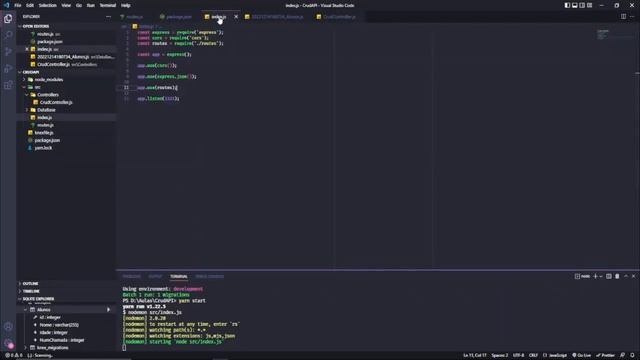Viewport: 640px width, 360px height.
Task: Open the feedback icon in status bar
Action: tap(622, 356)
